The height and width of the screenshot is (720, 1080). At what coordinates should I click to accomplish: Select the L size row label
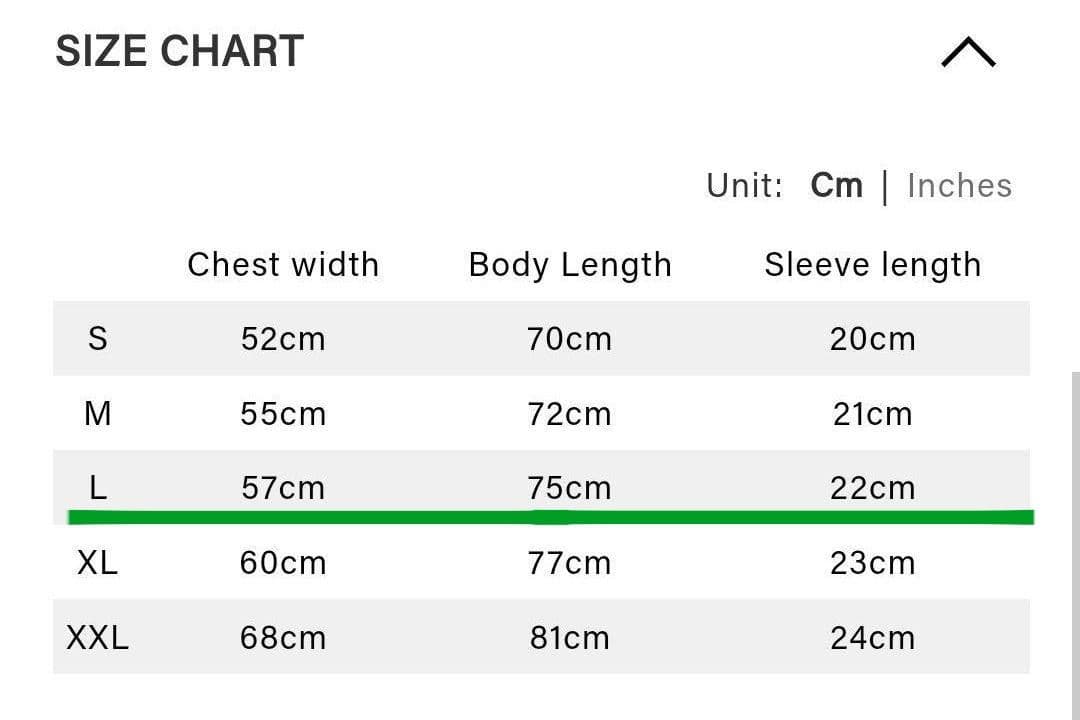(x=97, y=488)
